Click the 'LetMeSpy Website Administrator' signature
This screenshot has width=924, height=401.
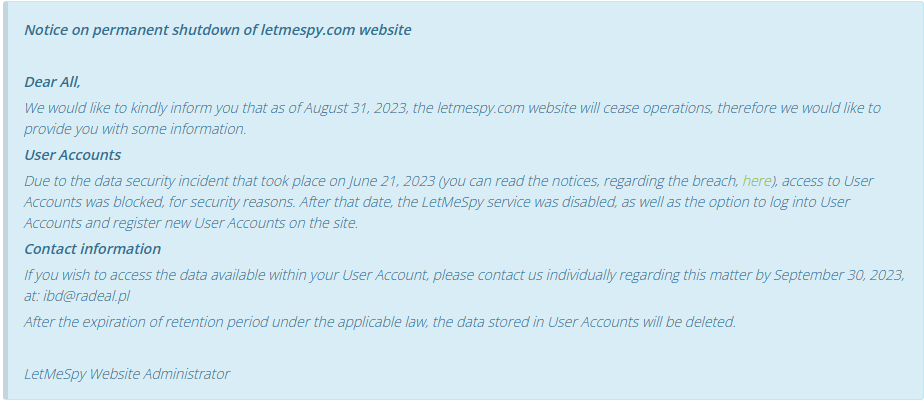coord(127,374)
